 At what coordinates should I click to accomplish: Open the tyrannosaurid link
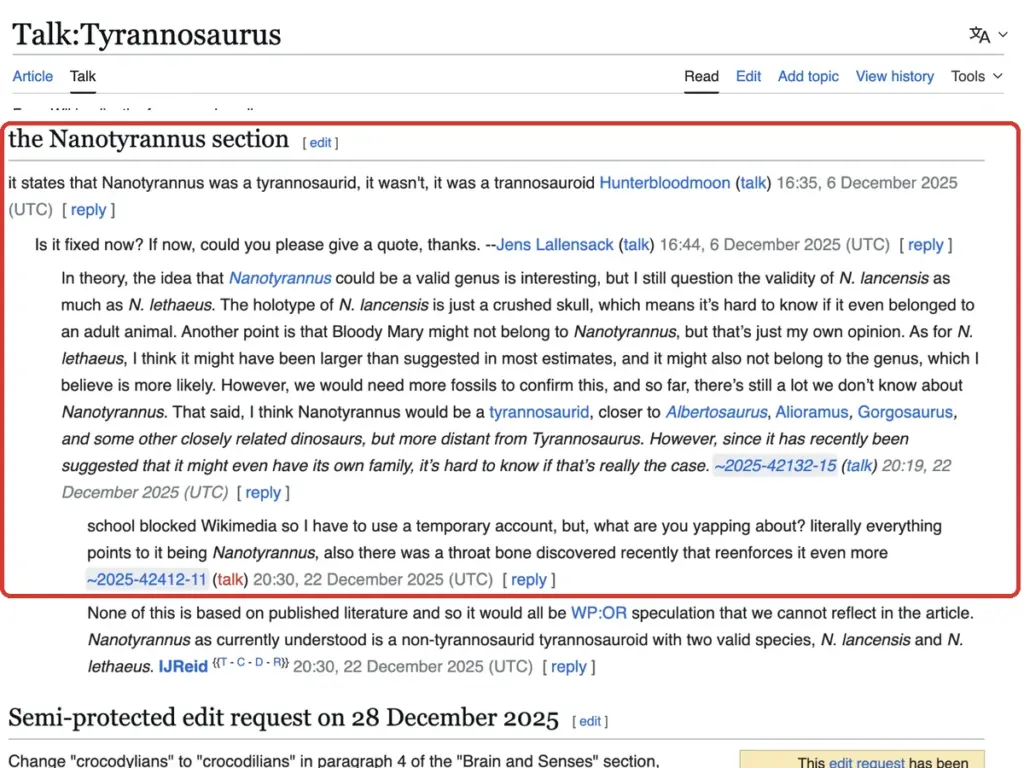coord(539,412)
